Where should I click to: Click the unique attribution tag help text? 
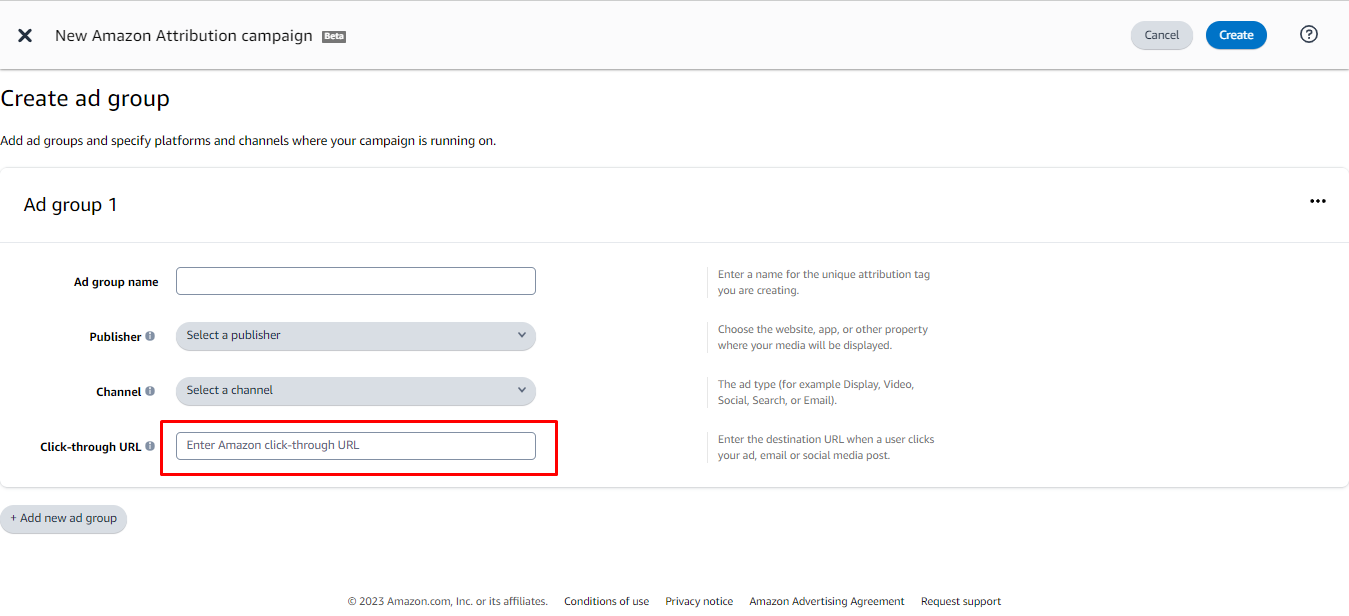point(824,282)
